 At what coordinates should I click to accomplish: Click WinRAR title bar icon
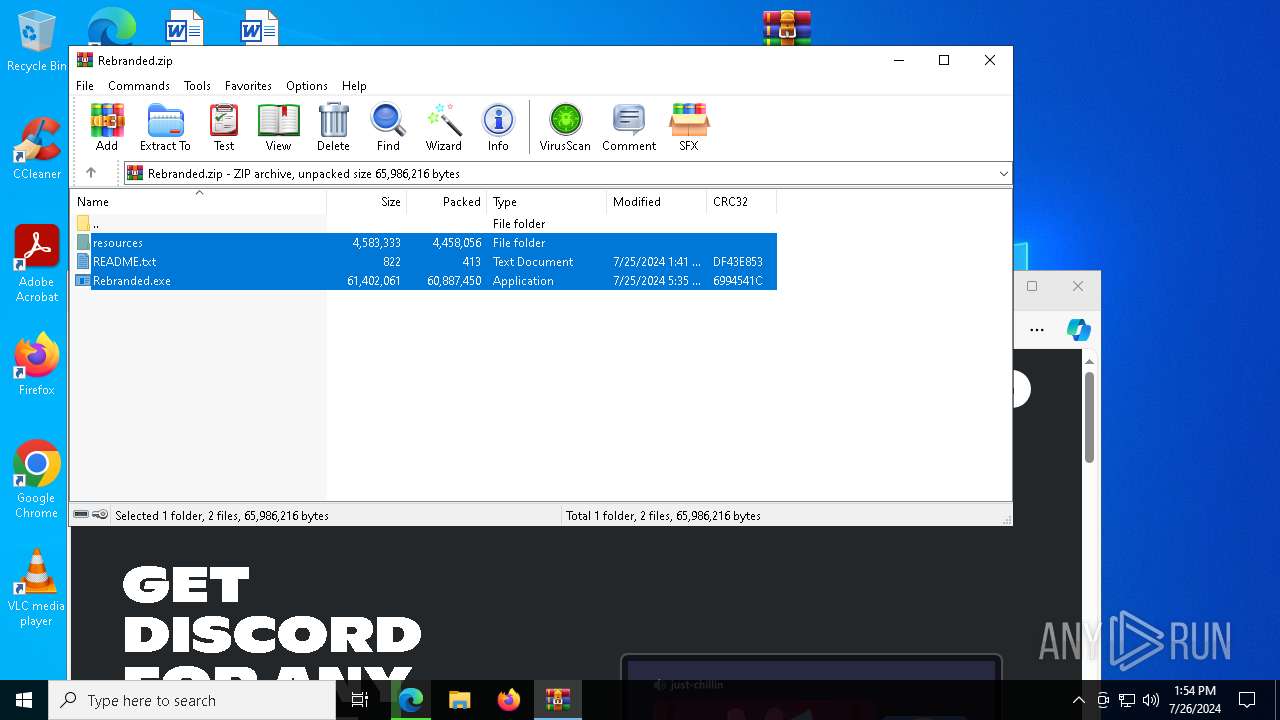pyautogui.click(x=85, y=60)
